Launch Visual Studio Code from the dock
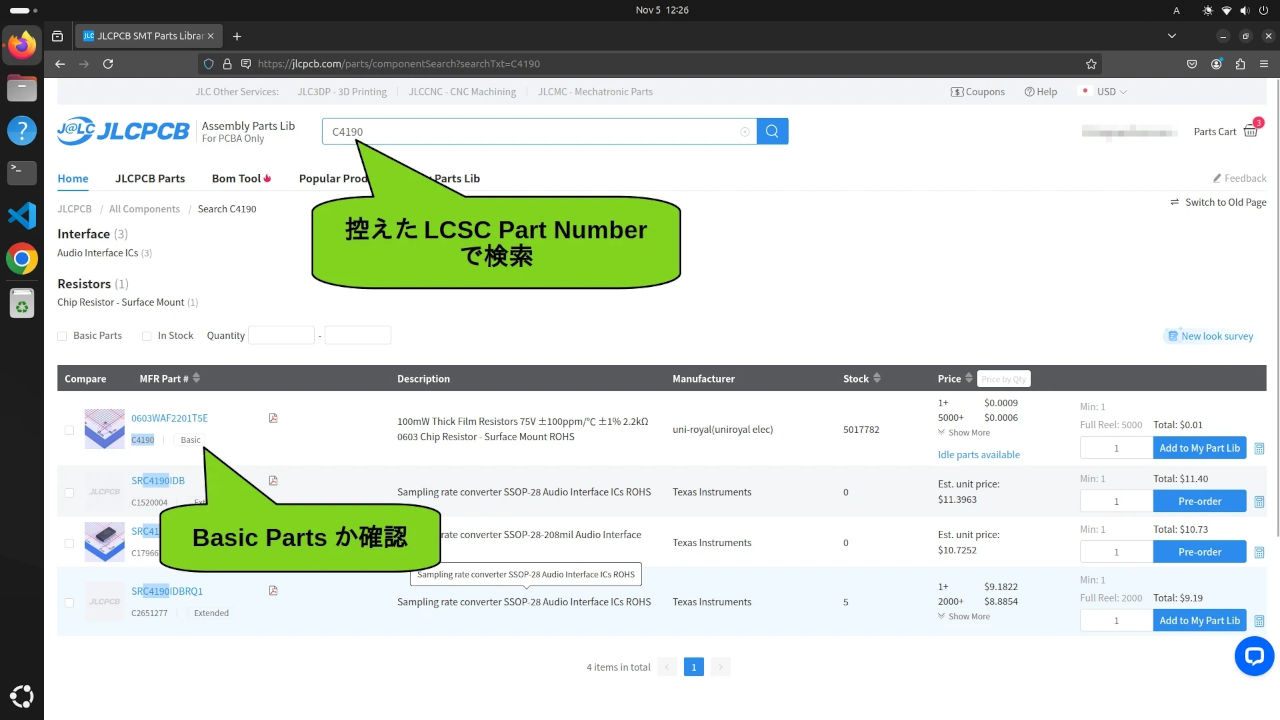Image resolution: width=1280 pixels, height=720 pixels. 22,215
